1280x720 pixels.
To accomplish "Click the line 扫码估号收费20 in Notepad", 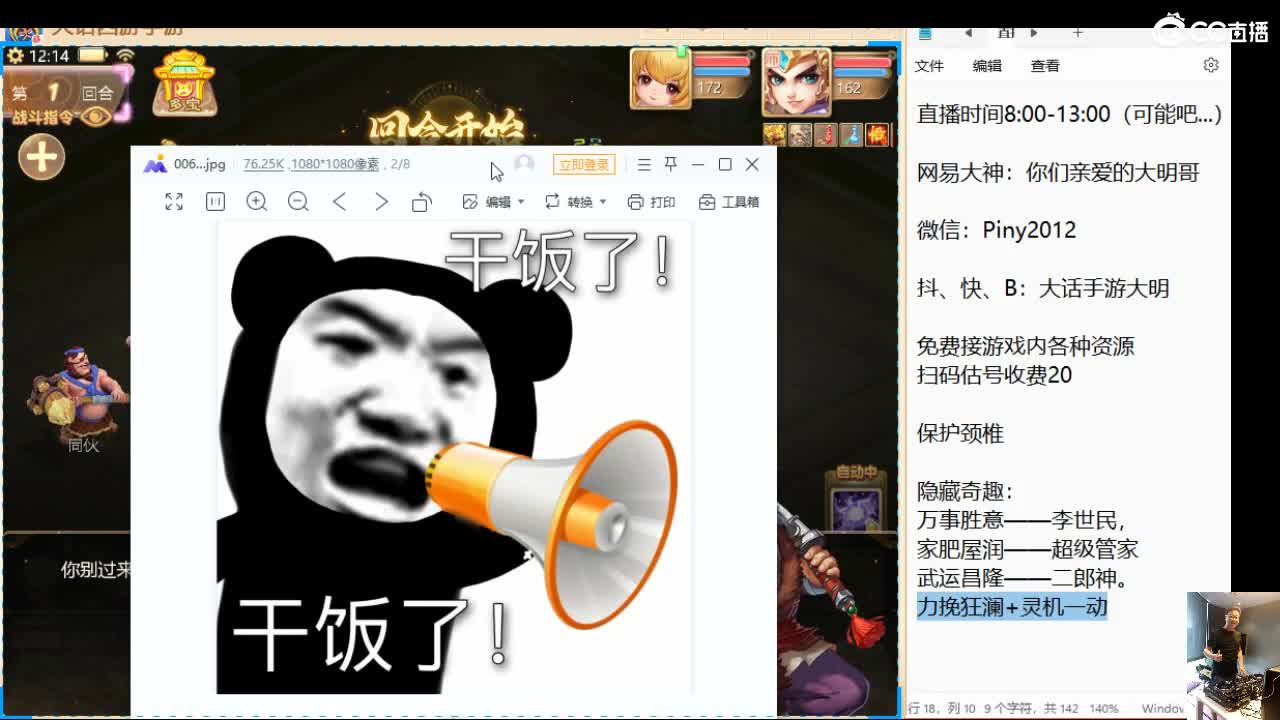I will 994,375.
